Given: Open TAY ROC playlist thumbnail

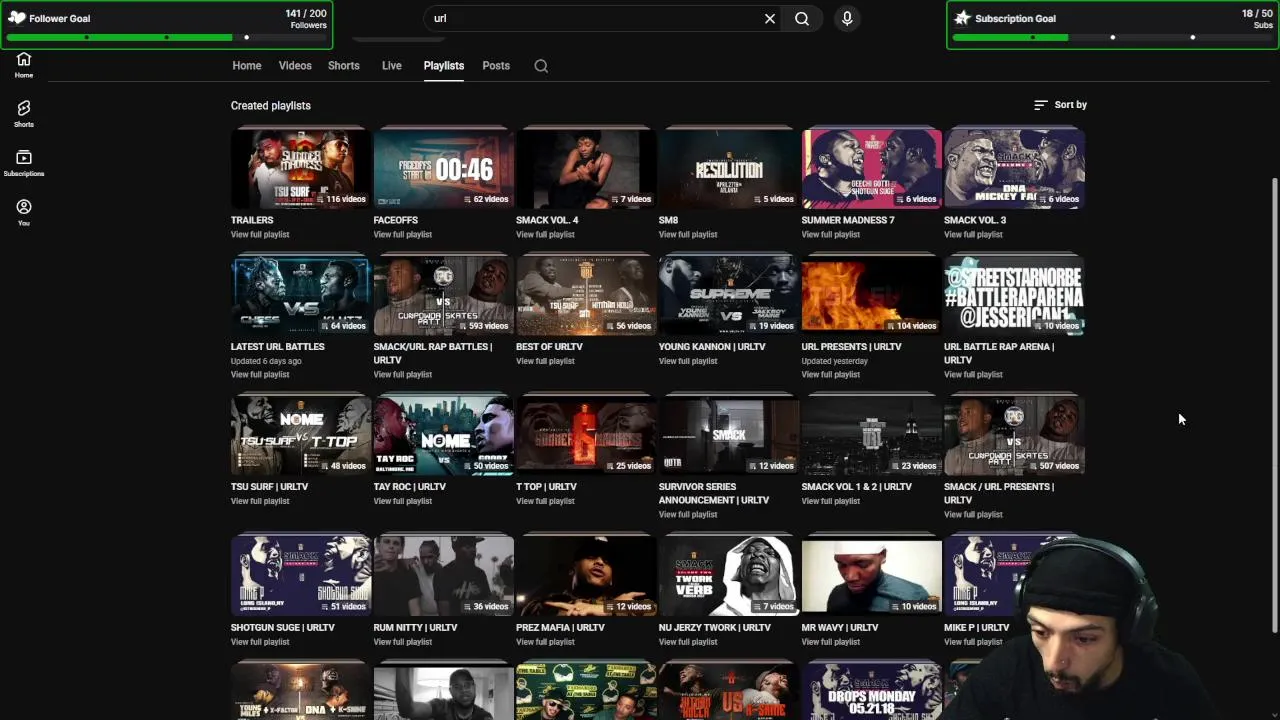Looking at the screenshot, I should pos(444,435).
